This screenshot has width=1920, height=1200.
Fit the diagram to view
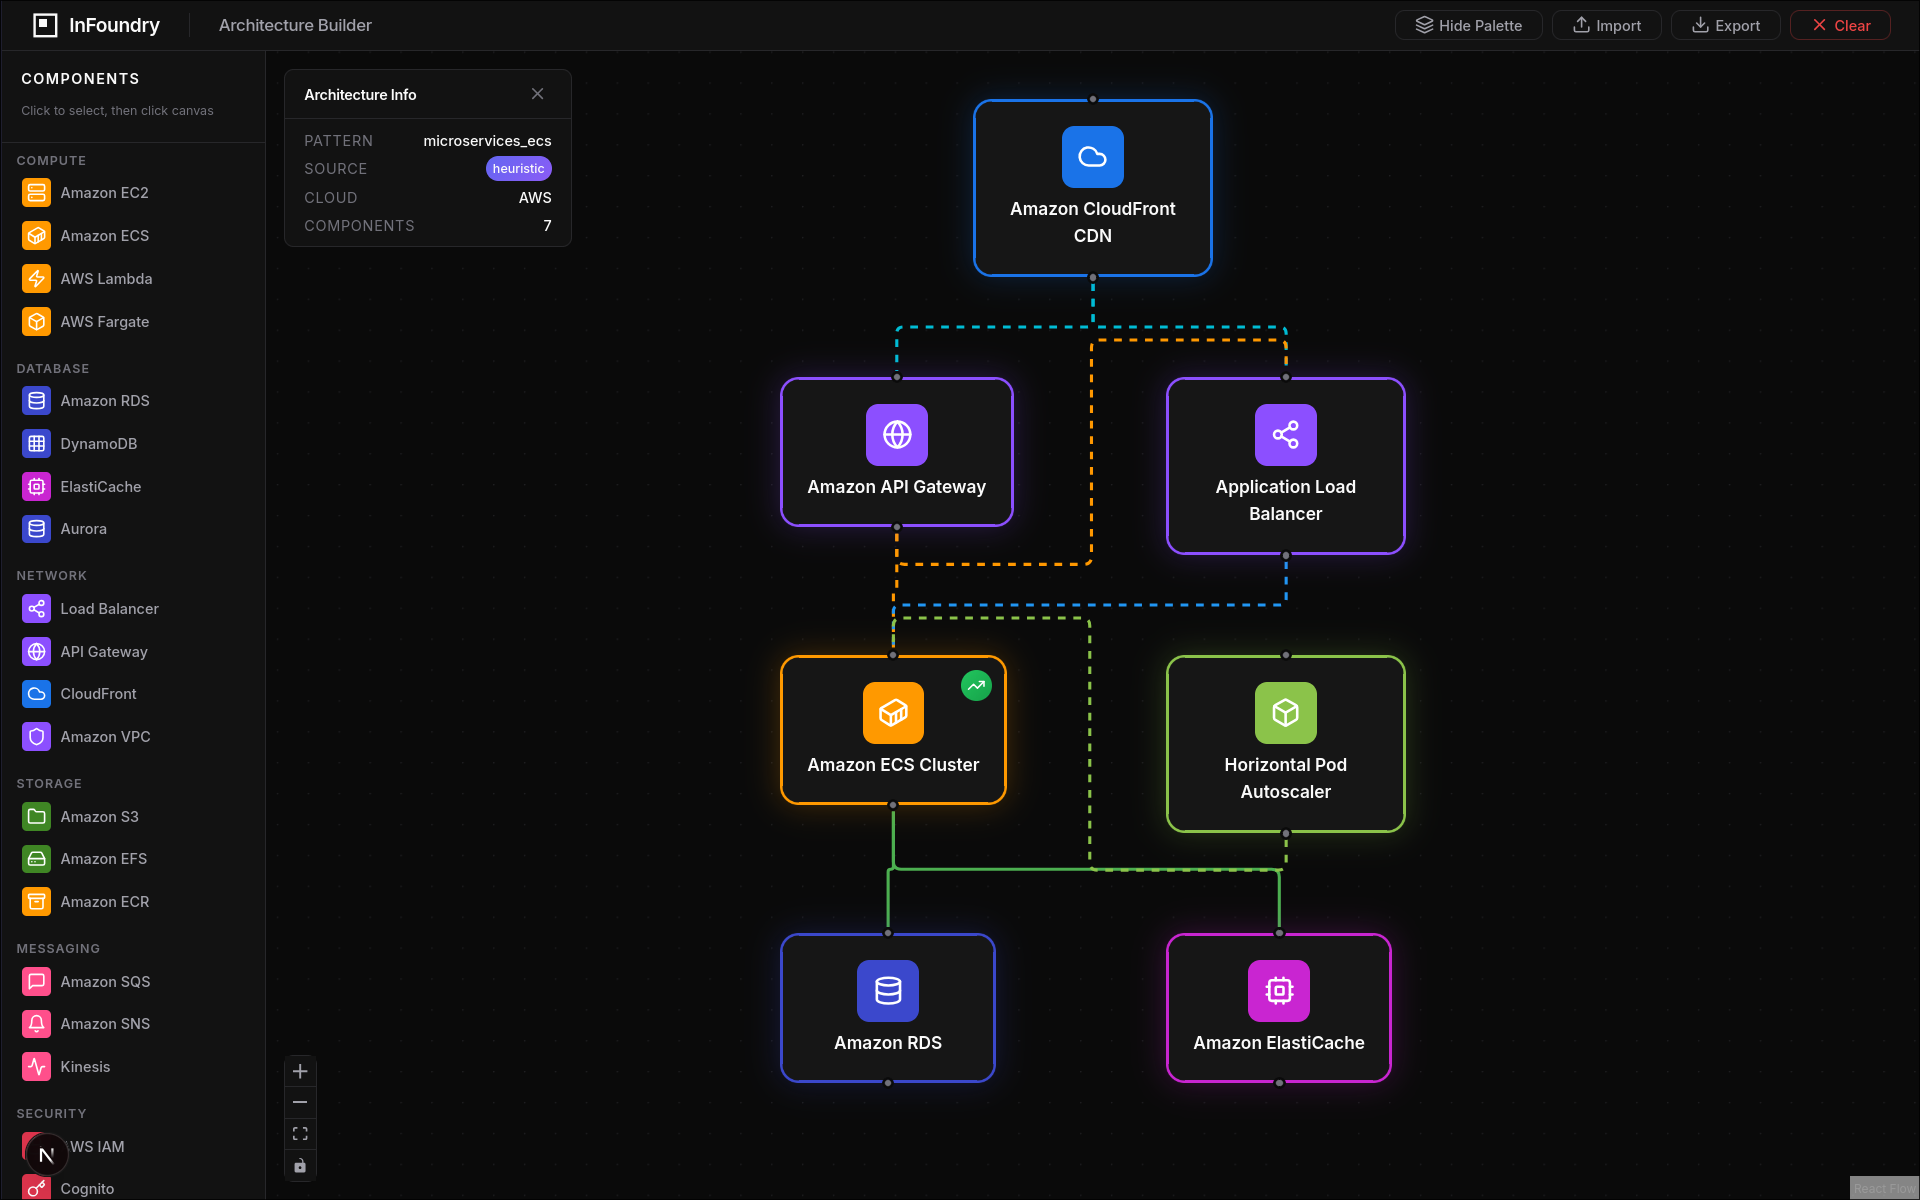300,1134
